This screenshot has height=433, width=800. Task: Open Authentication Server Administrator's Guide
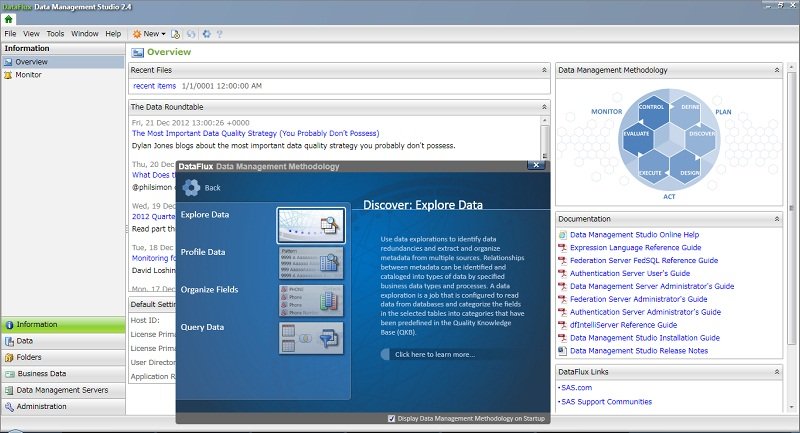[x=645, y=312]
